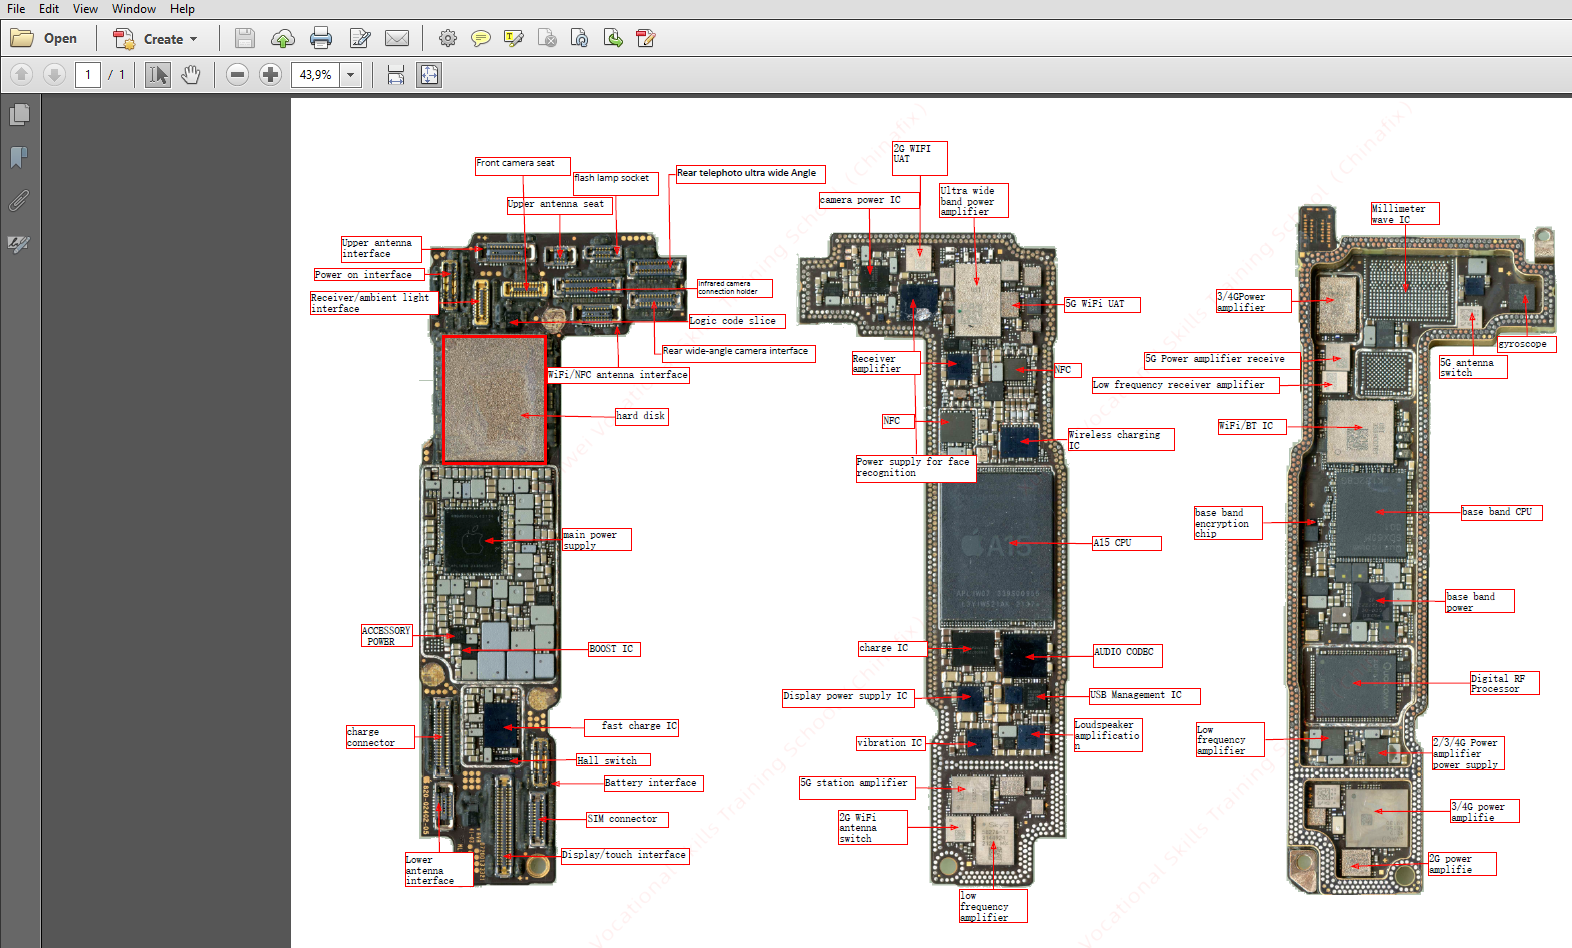Open the Attachments paperclip panel
Image resolution: width=1572 pixels, height=948 pixels.
19,201
